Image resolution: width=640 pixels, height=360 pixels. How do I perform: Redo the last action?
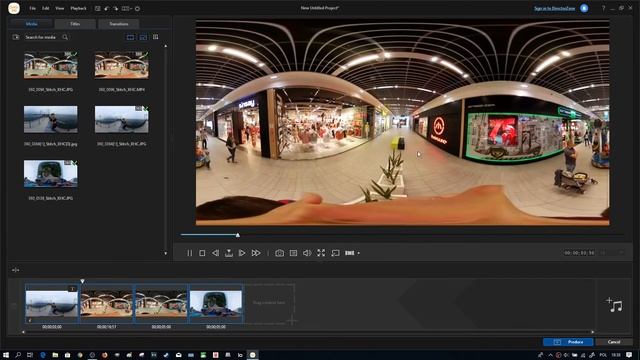pyautogui.click(x=116, y=8)
